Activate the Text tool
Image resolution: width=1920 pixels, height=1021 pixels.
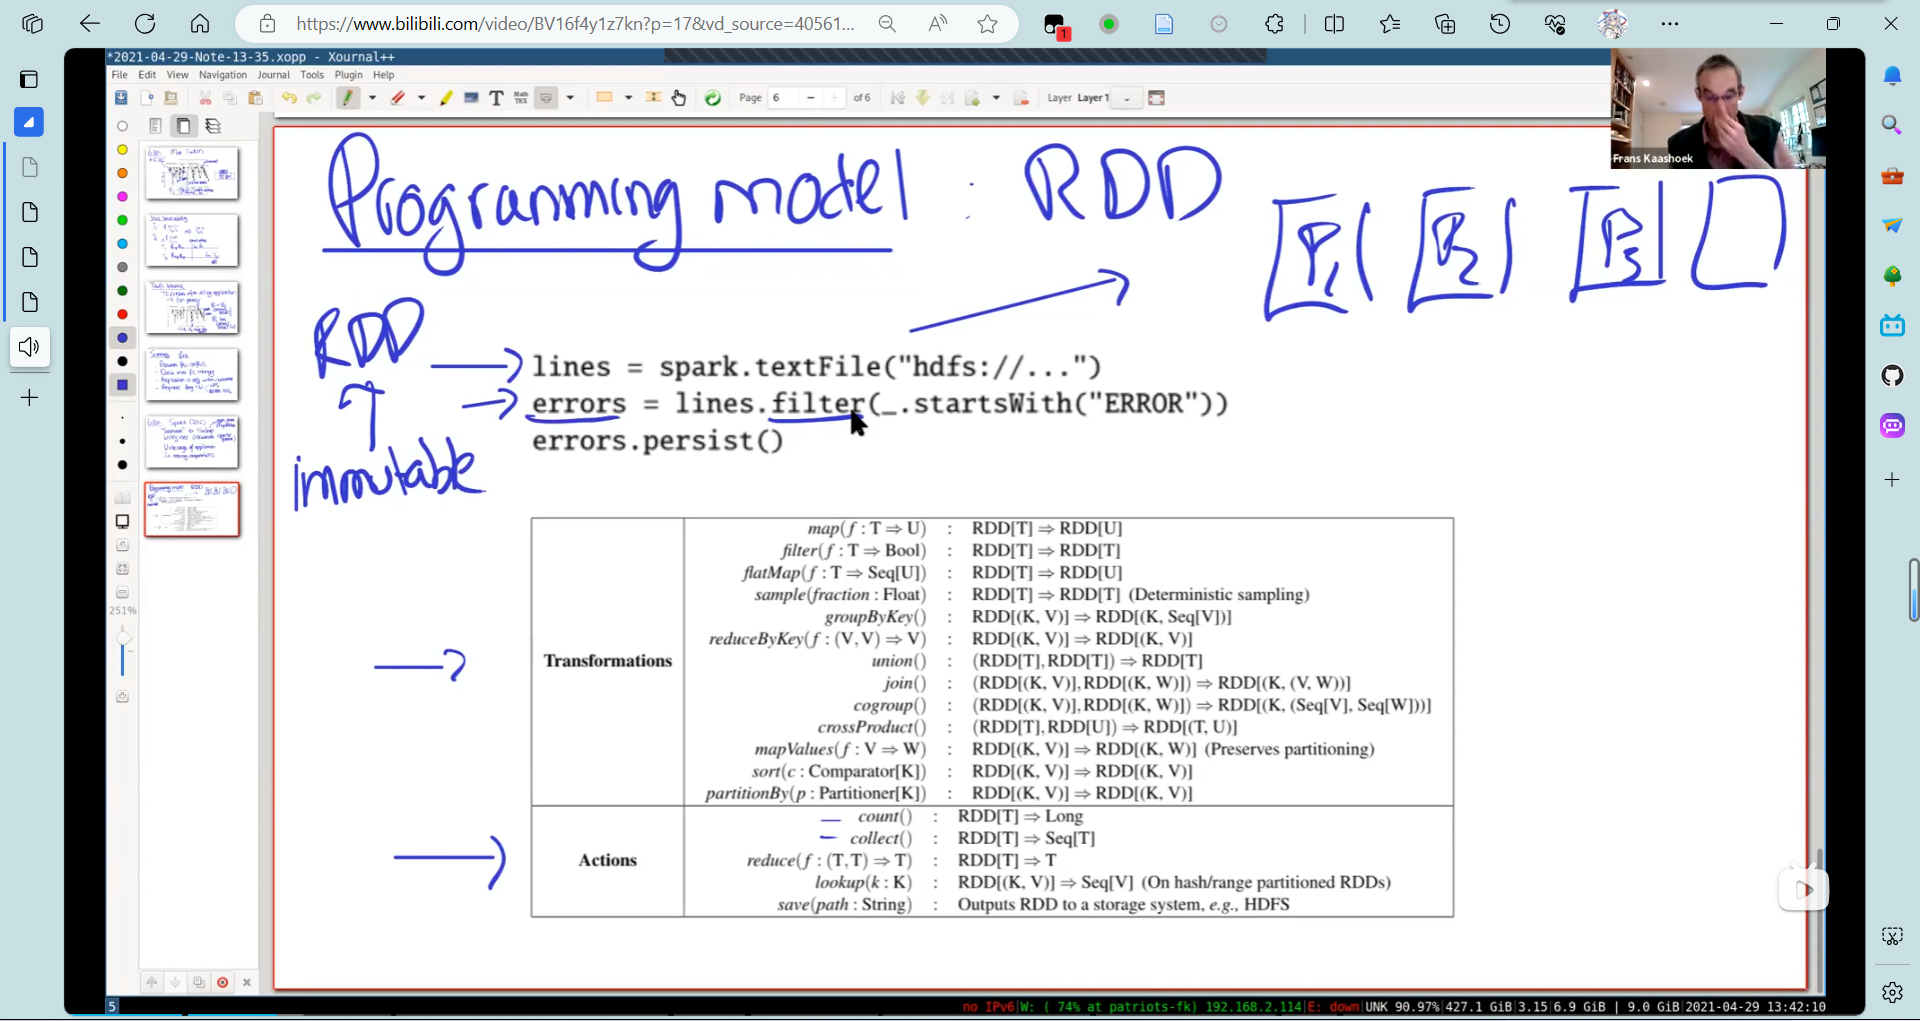[496, 98]
